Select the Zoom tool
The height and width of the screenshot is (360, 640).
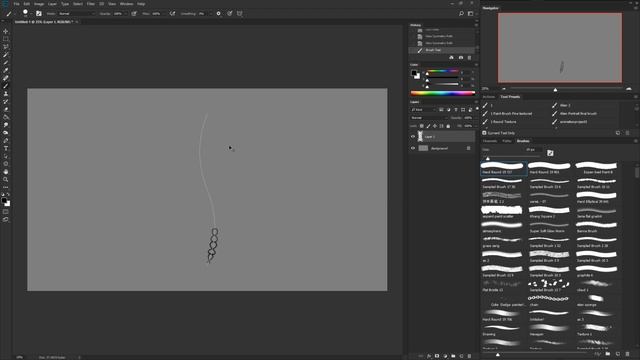pyautogui.click(x=6, y=180)
